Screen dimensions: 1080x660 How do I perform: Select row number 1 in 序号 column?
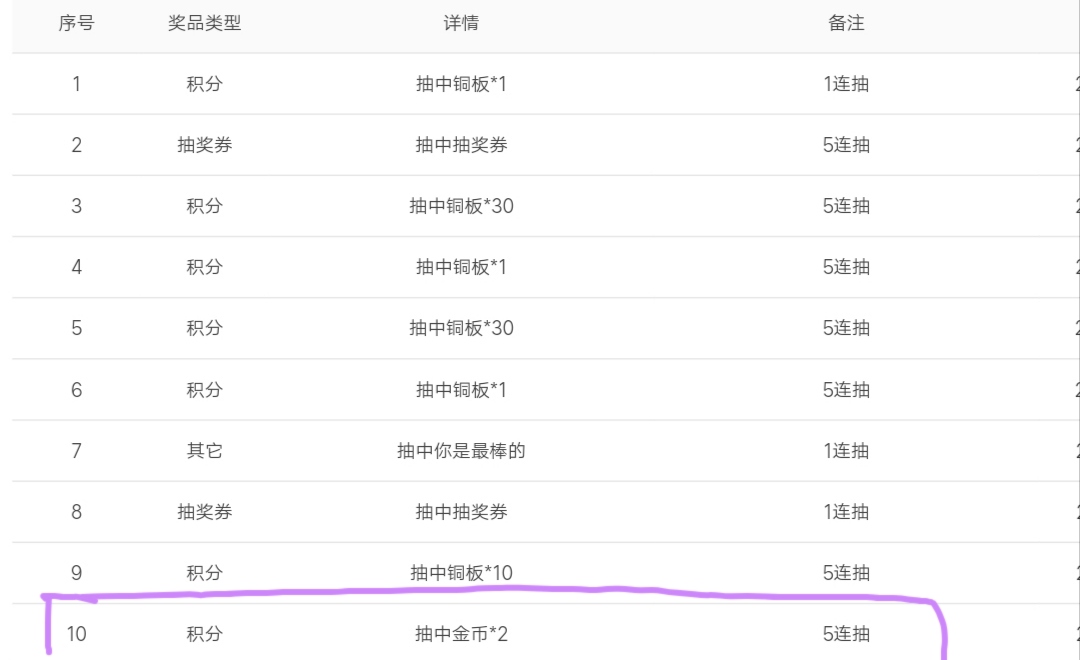coord(76,84)
